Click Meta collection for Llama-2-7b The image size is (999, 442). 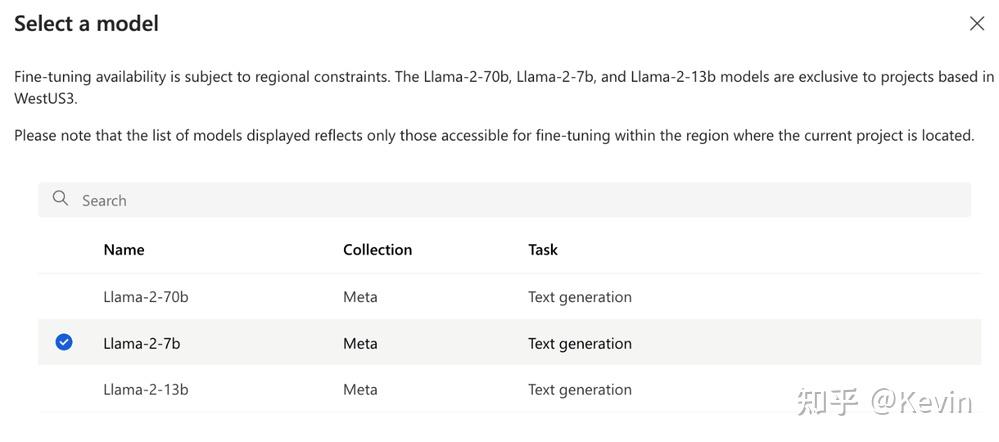click(360, 344)
